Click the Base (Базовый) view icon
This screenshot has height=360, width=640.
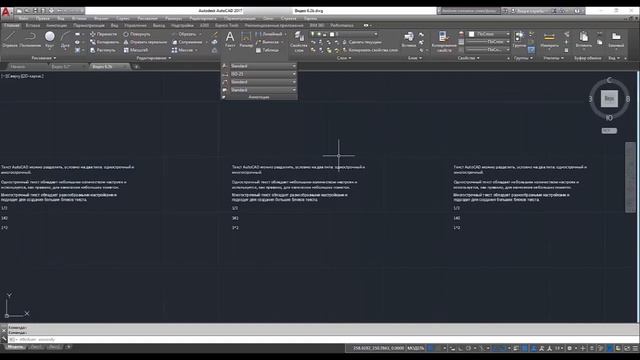pos(616,39)
